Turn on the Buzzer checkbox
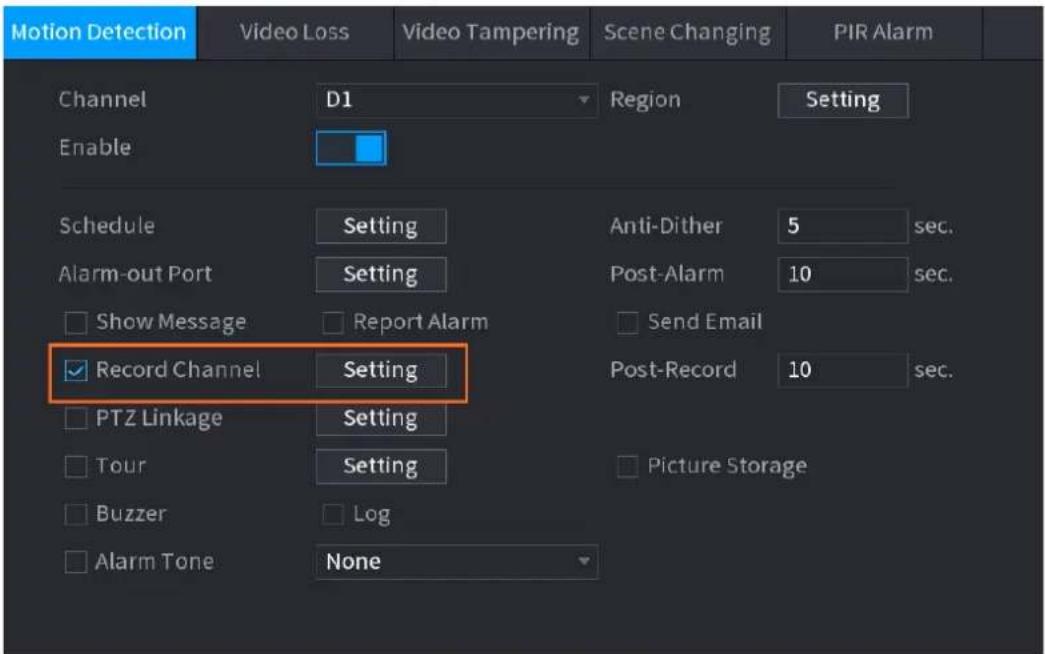 click(x=75, y=515)
